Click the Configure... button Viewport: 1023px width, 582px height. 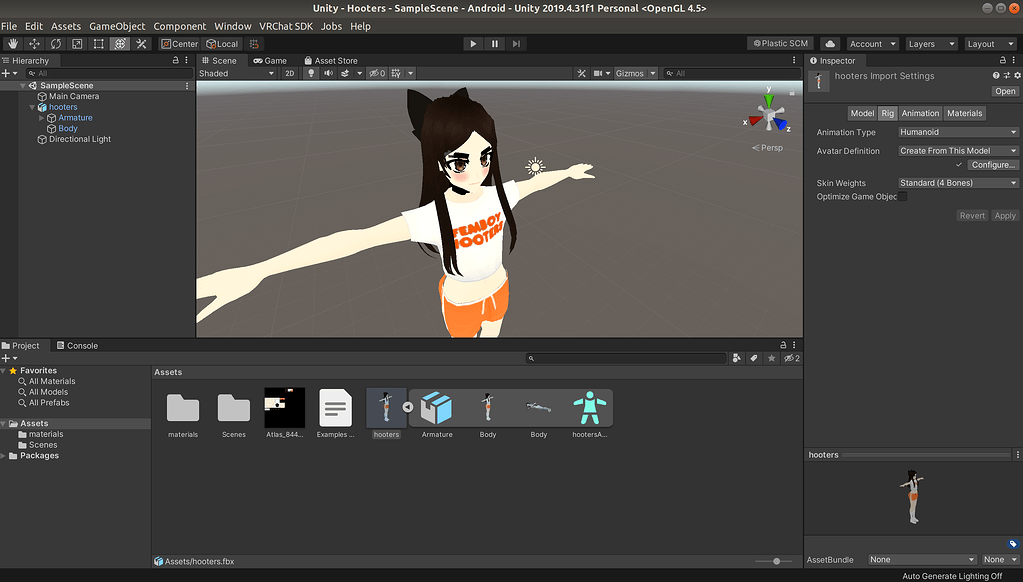click(992, 165)
